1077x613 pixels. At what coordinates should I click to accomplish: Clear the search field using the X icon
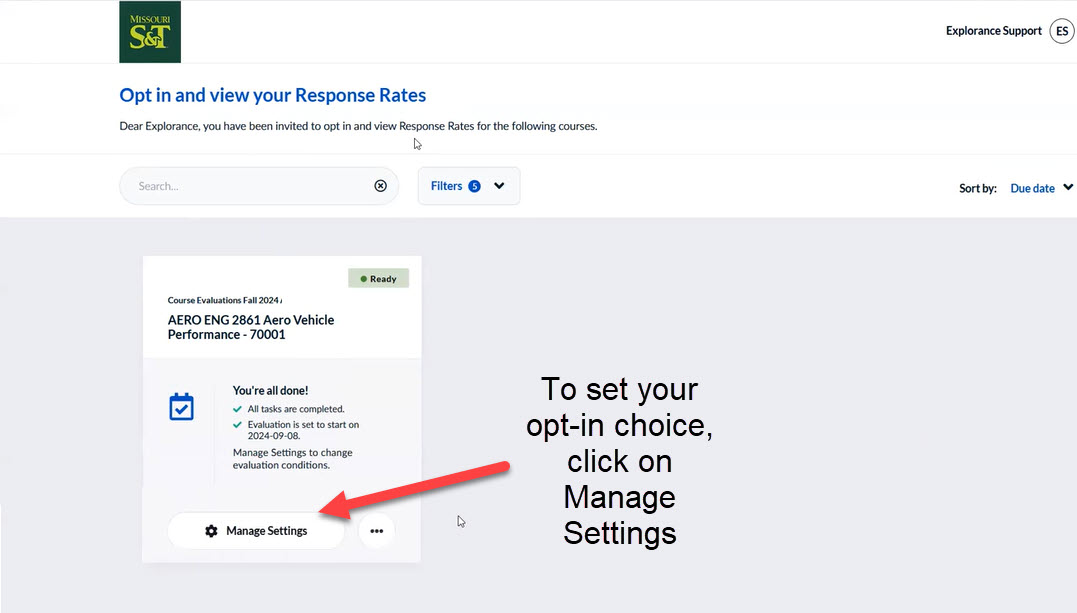(380, 185)
